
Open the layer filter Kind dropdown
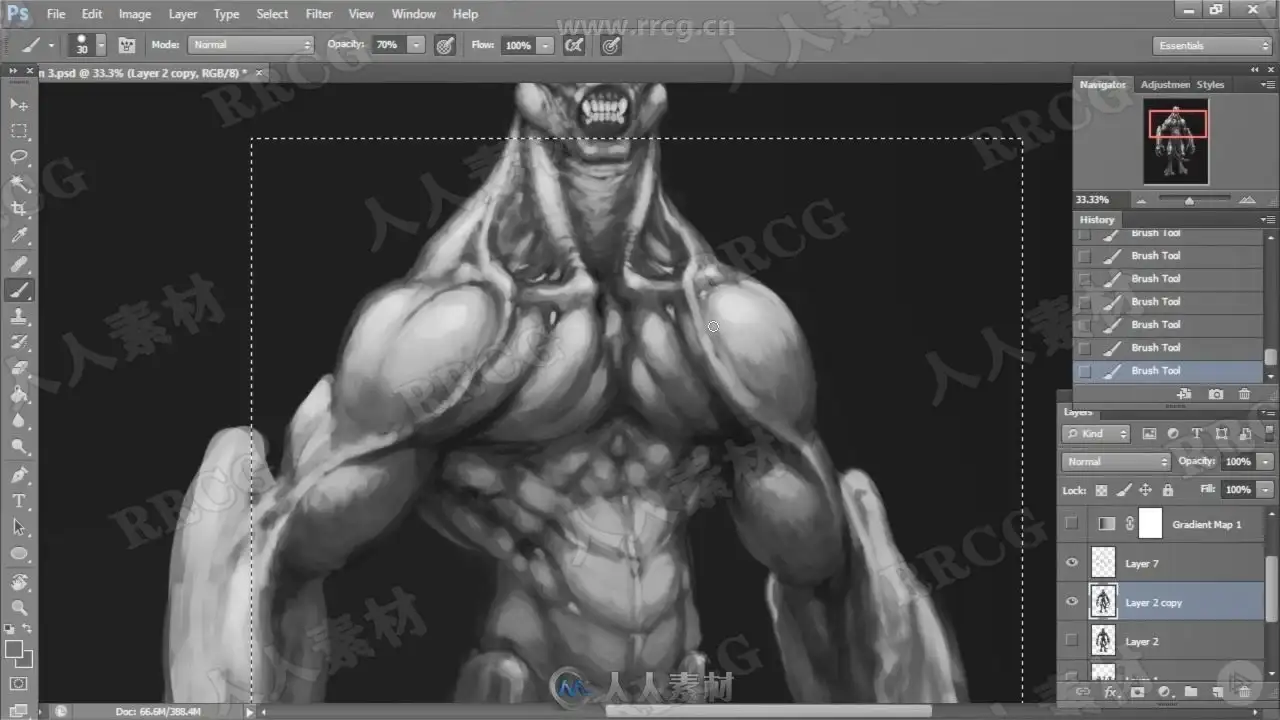(x=1096, y=434)
